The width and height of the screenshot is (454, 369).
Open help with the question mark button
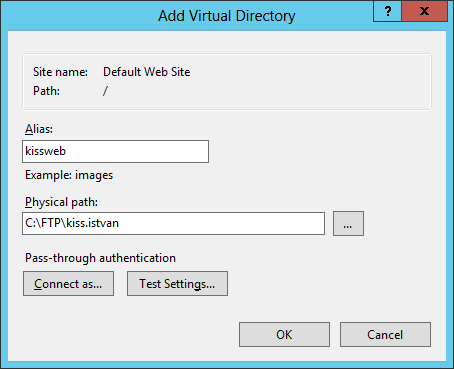387,11
